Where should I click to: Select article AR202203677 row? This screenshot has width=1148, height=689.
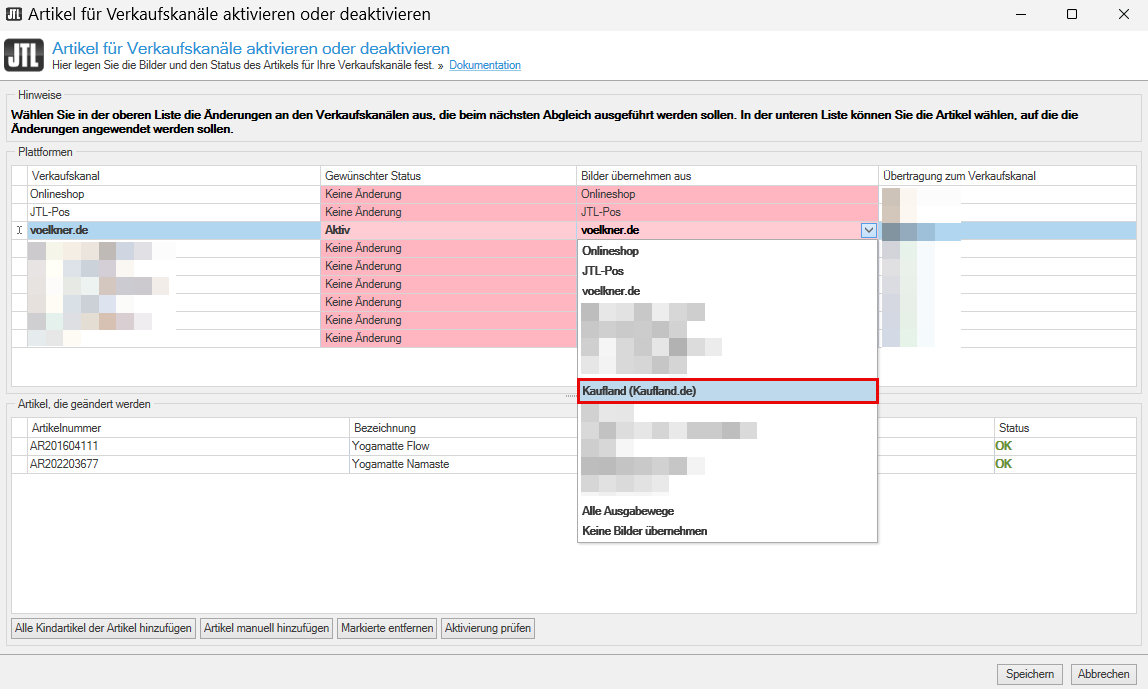click(65, 464)
